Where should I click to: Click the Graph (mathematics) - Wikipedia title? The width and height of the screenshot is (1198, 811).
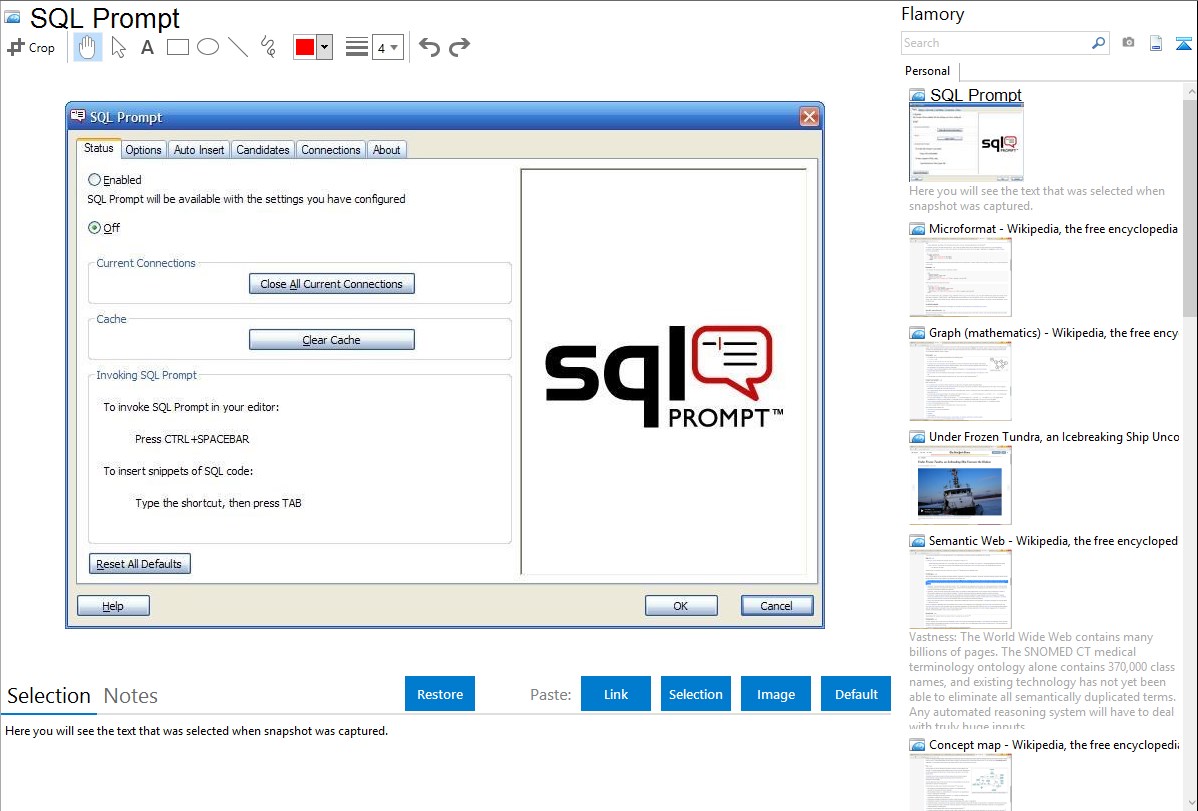click(x=1053, y=333)
